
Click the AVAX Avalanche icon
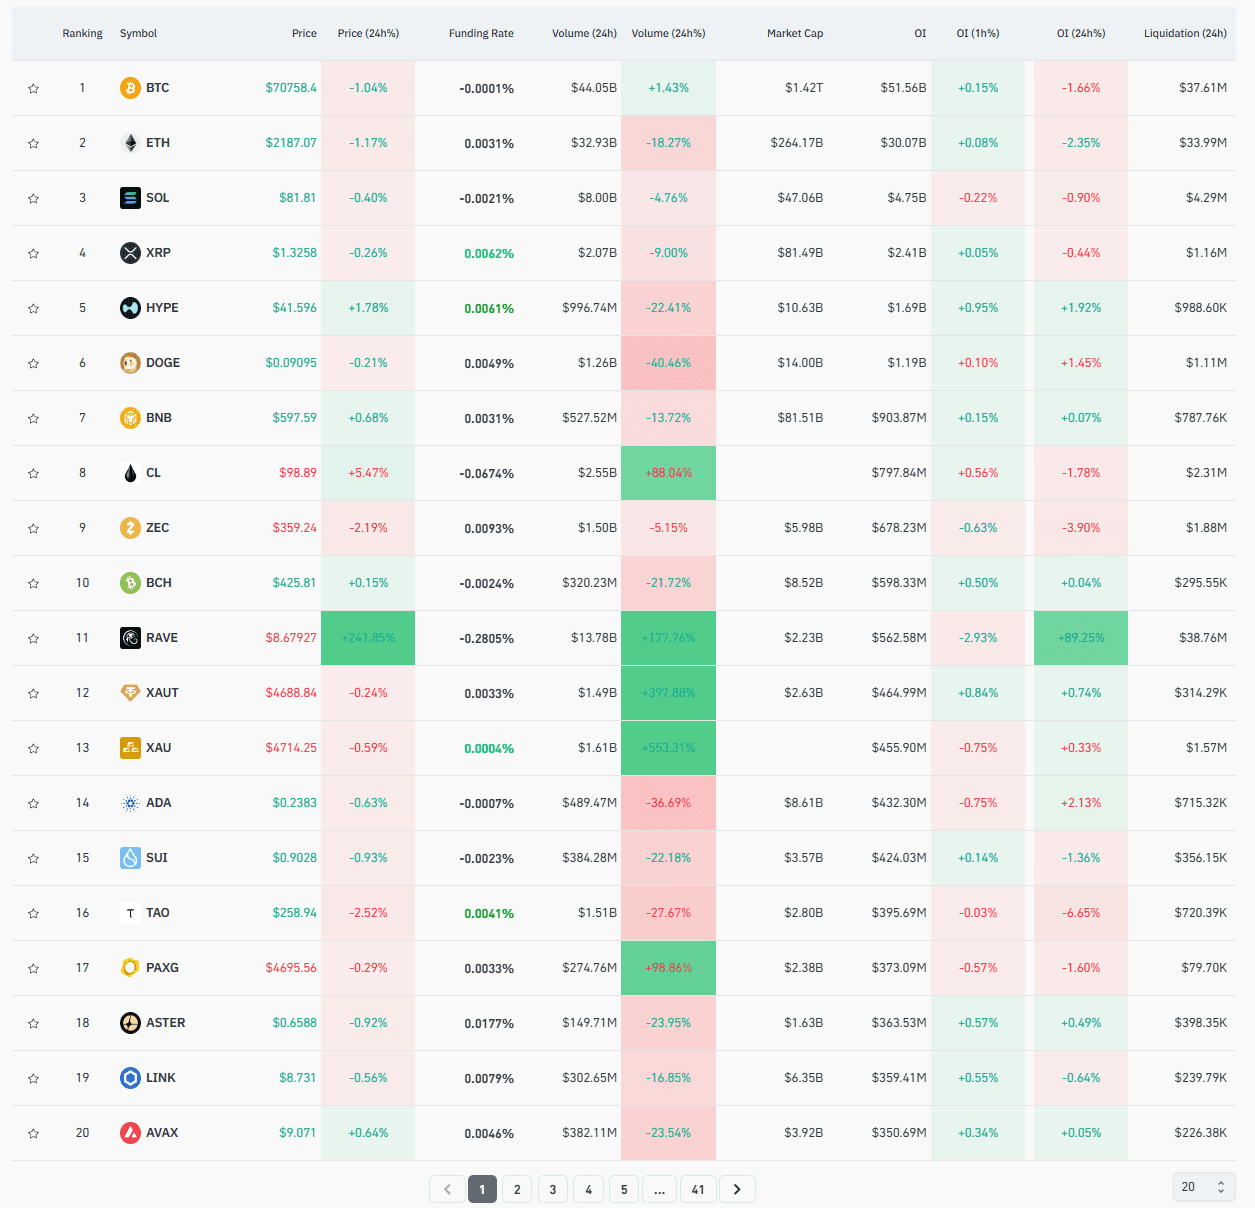click(130, 1133)
